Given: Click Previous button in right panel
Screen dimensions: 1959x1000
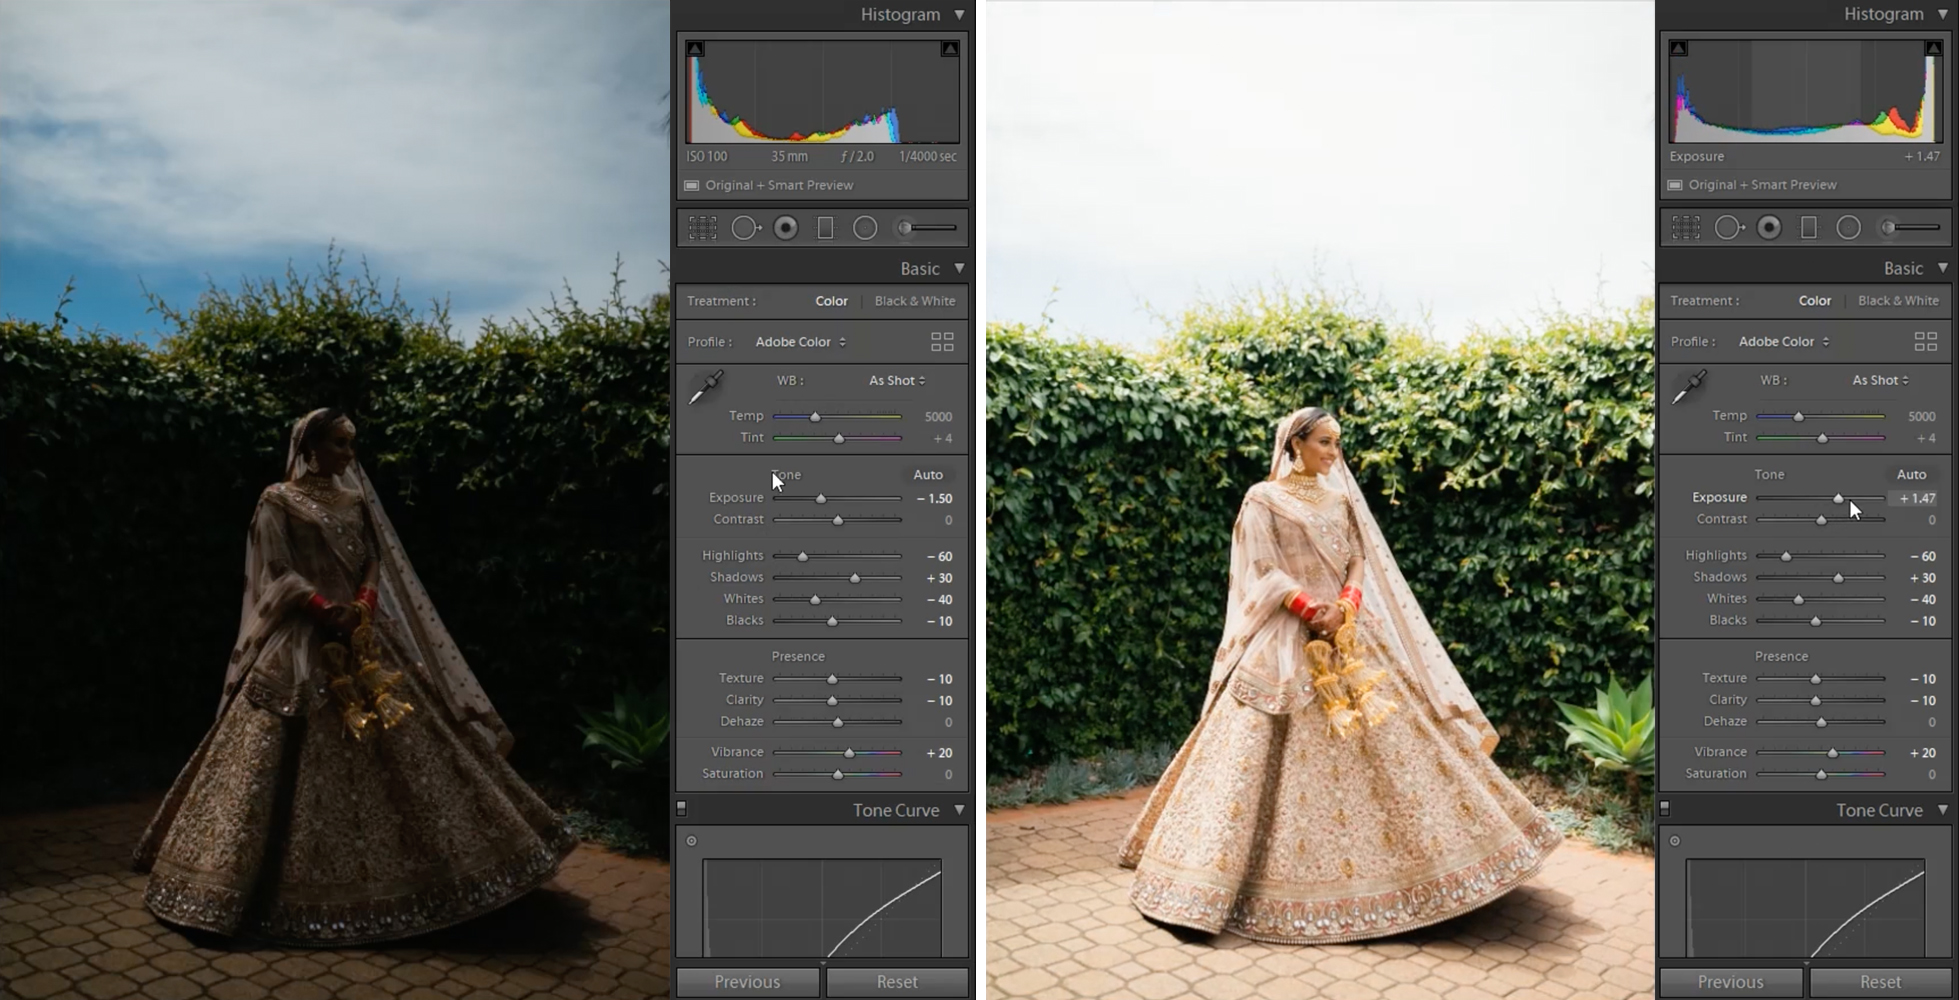Looking at the screenshot, I should [x=1730, y=982].
